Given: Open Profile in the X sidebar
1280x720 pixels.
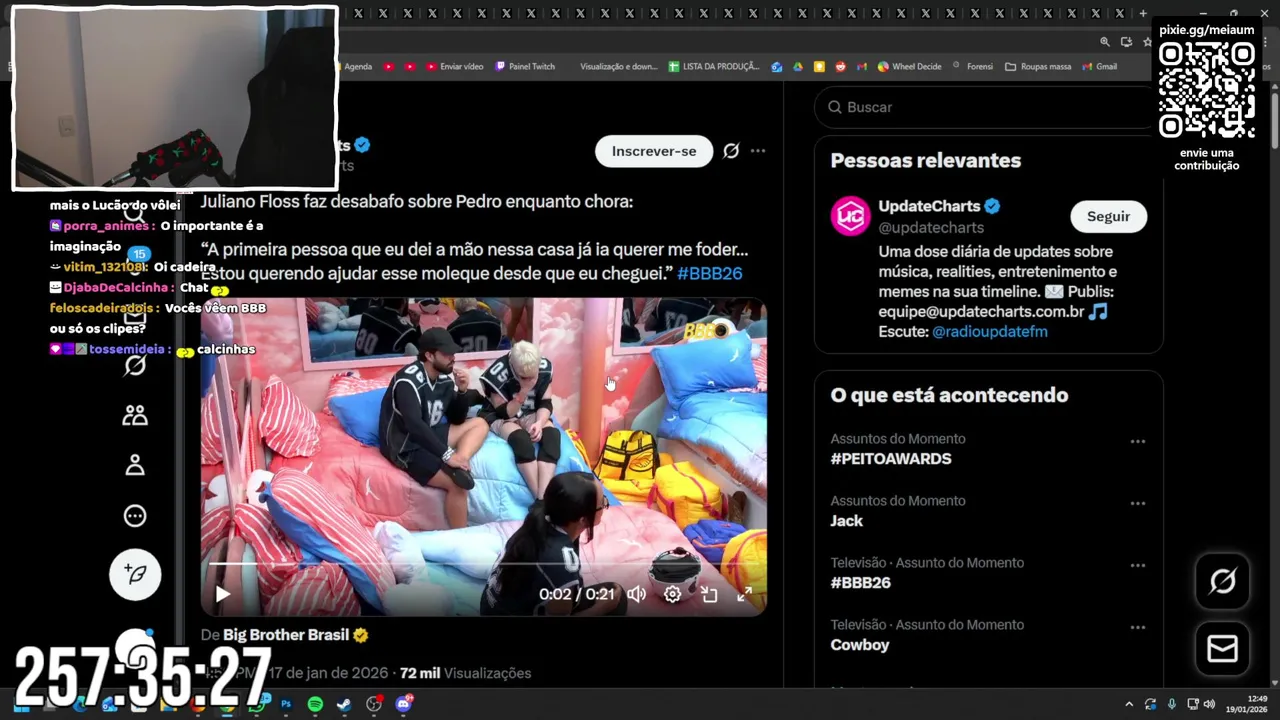Looking at the screenshot, I should click(x=135, y=465).
